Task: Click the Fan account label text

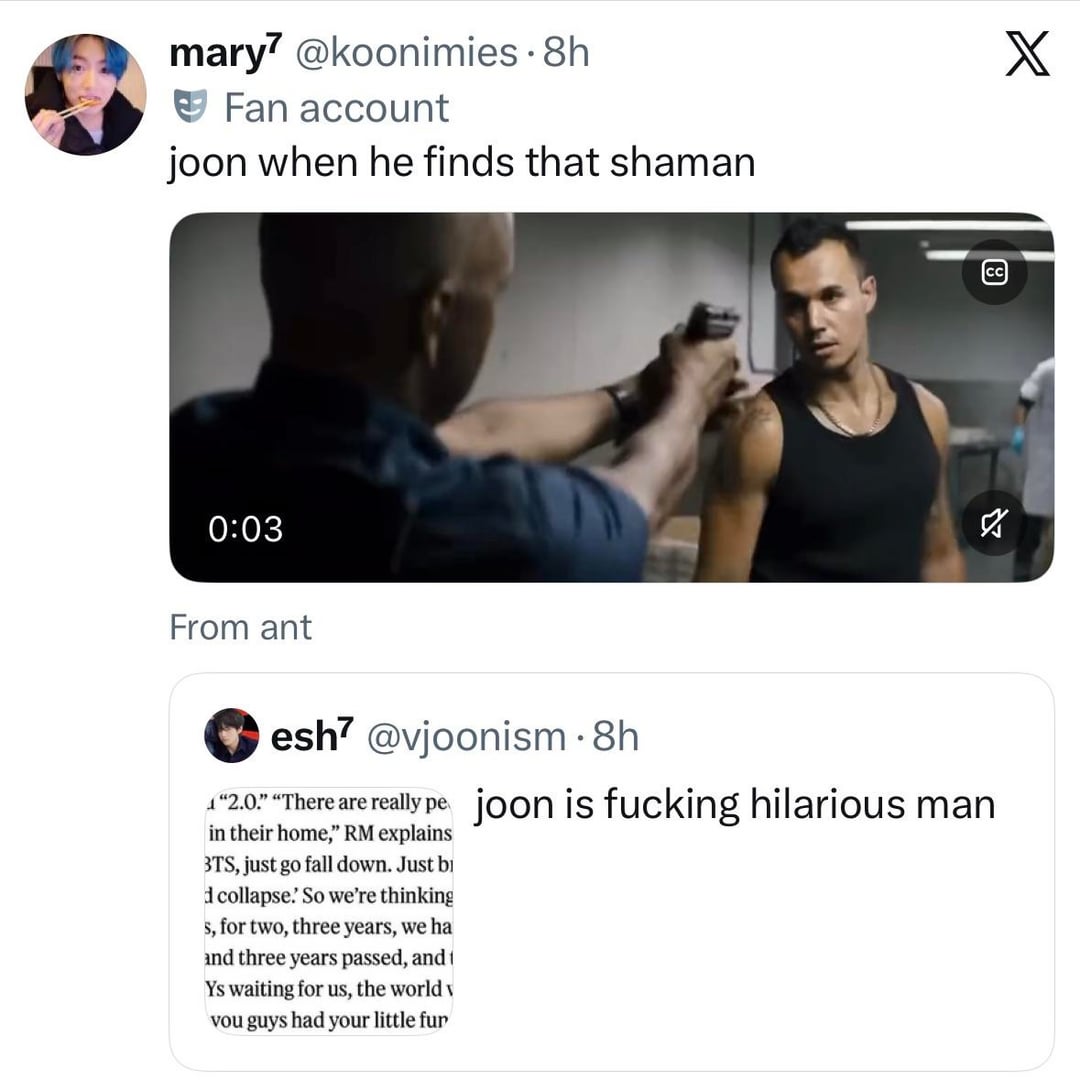Action: (336, 108)
